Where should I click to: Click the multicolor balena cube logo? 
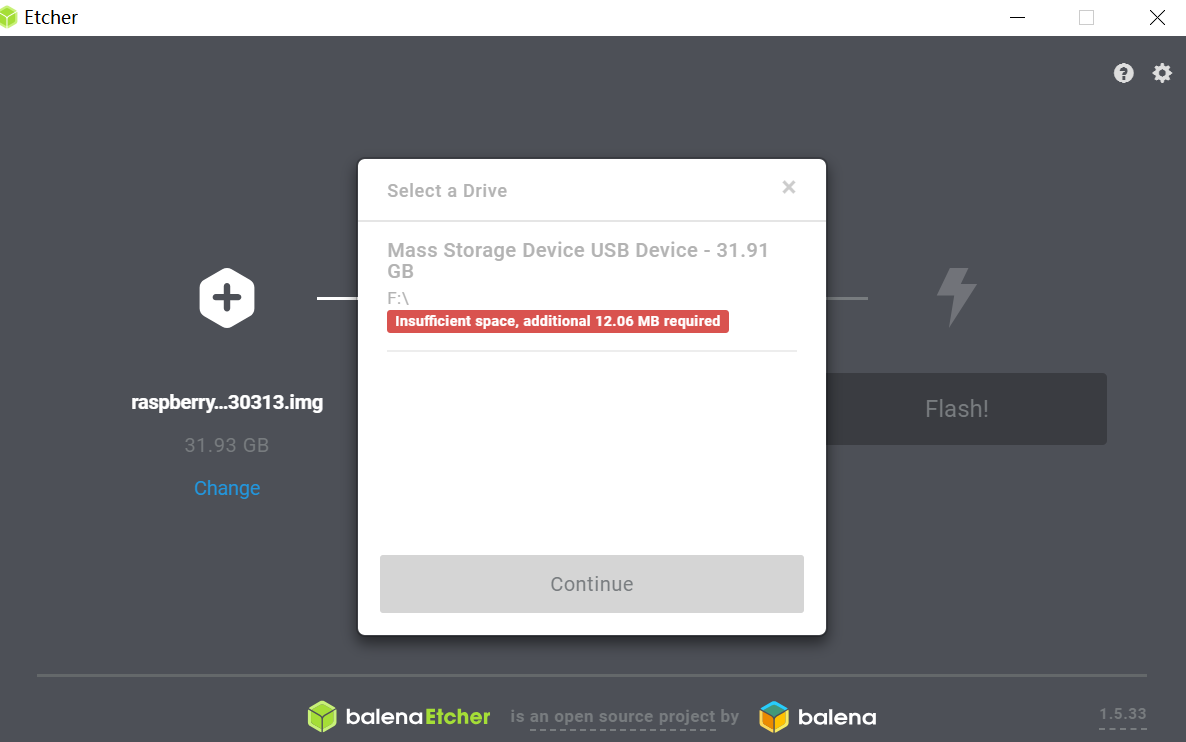pos(774,716)
